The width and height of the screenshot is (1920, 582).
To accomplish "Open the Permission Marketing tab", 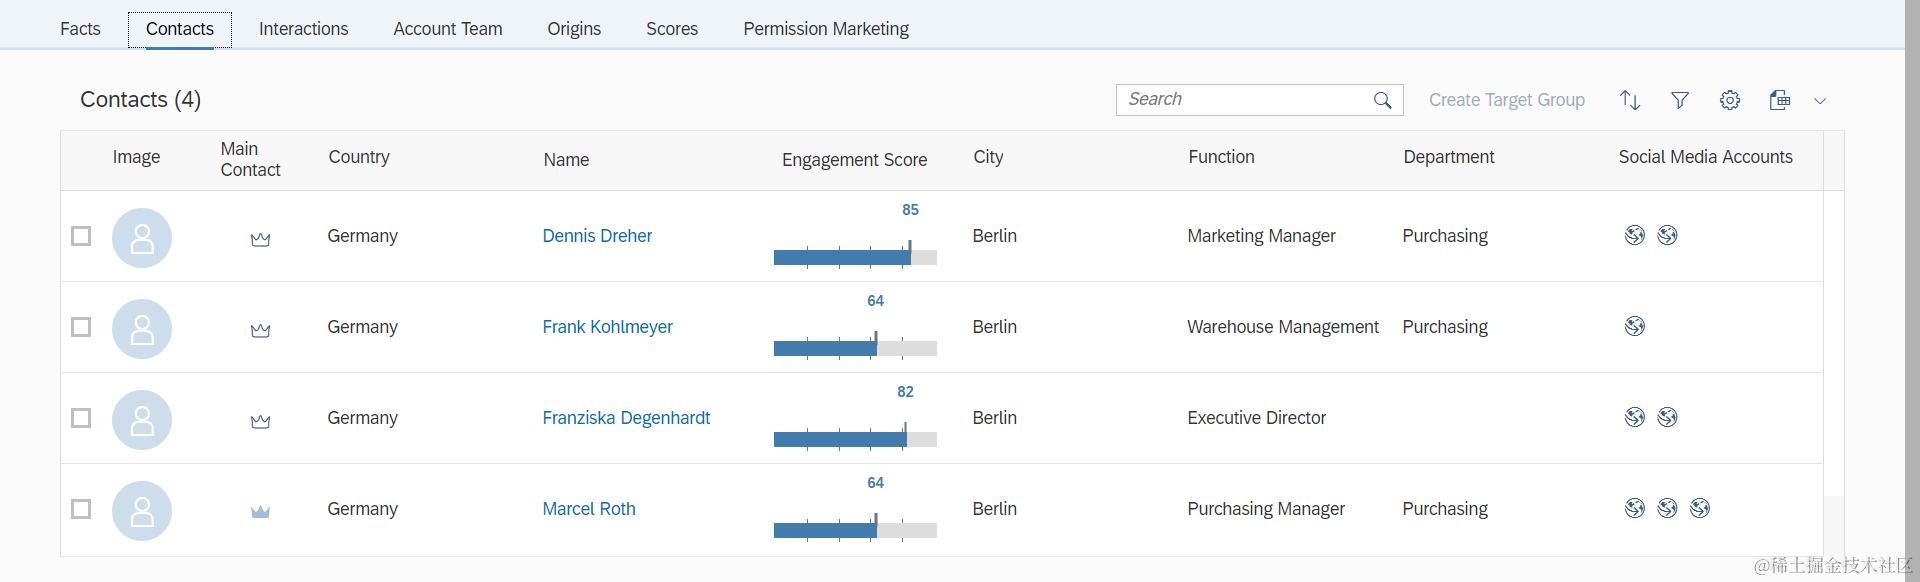I will tap(826, 29).
